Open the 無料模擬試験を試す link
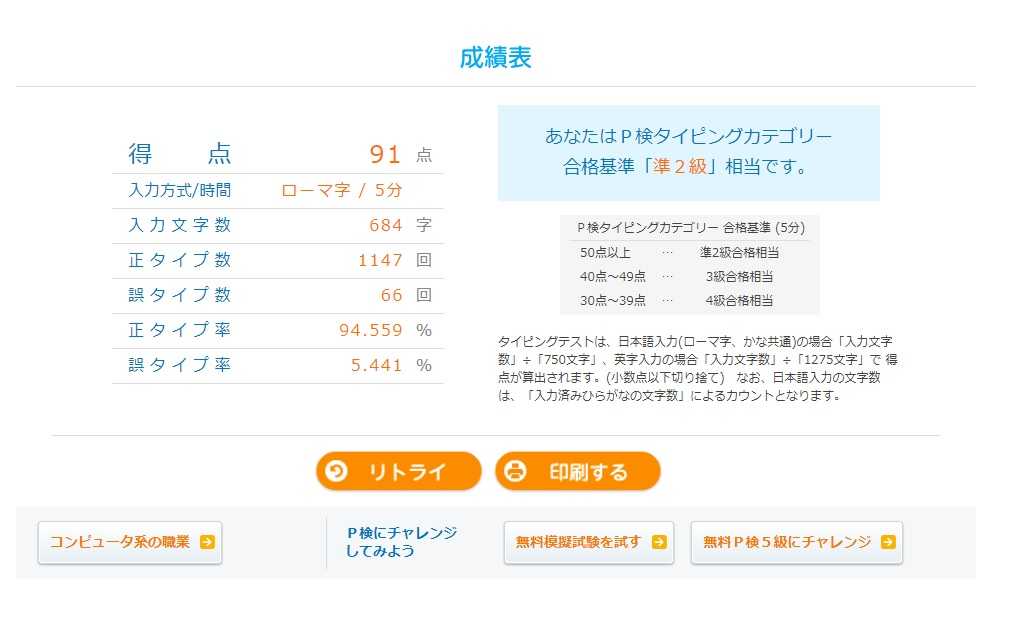Image resolution: width=1033 pixels, height=641 pixels. [x=589, y=542]
